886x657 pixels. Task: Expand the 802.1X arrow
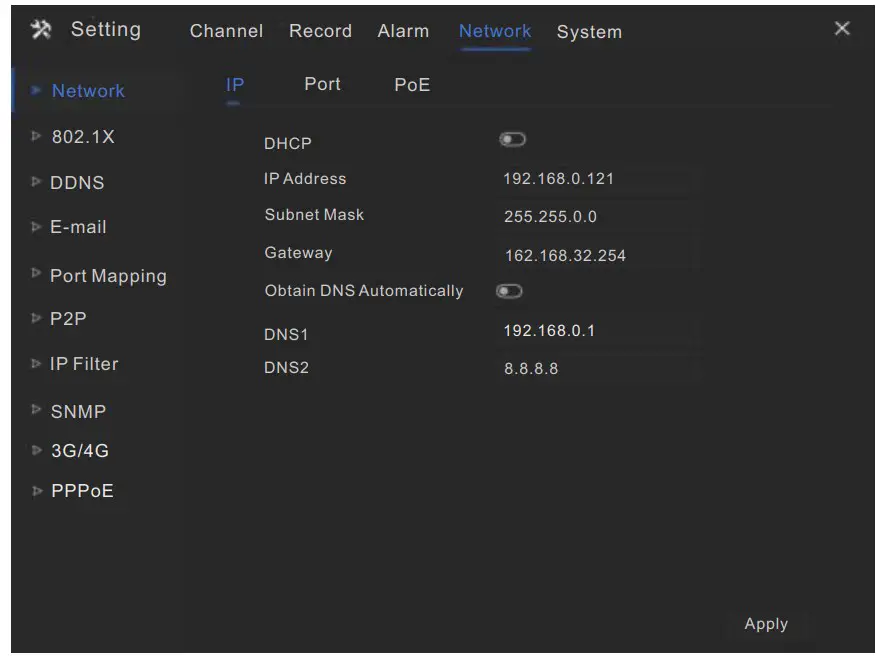[x=37, y=137]
